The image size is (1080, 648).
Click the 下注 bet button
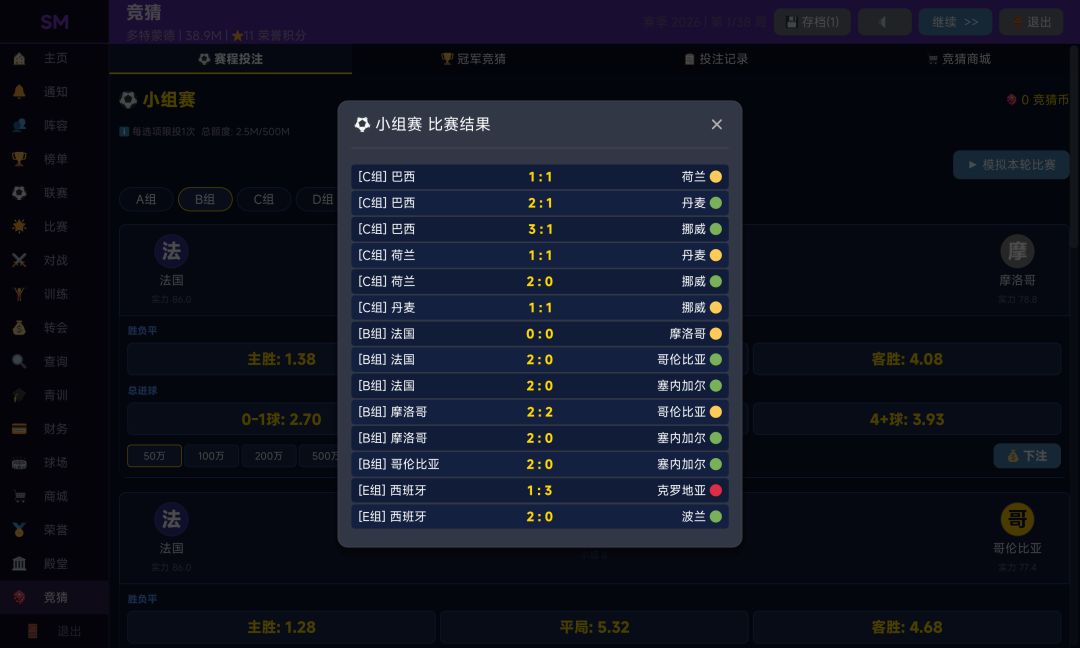pos(1027,456)
